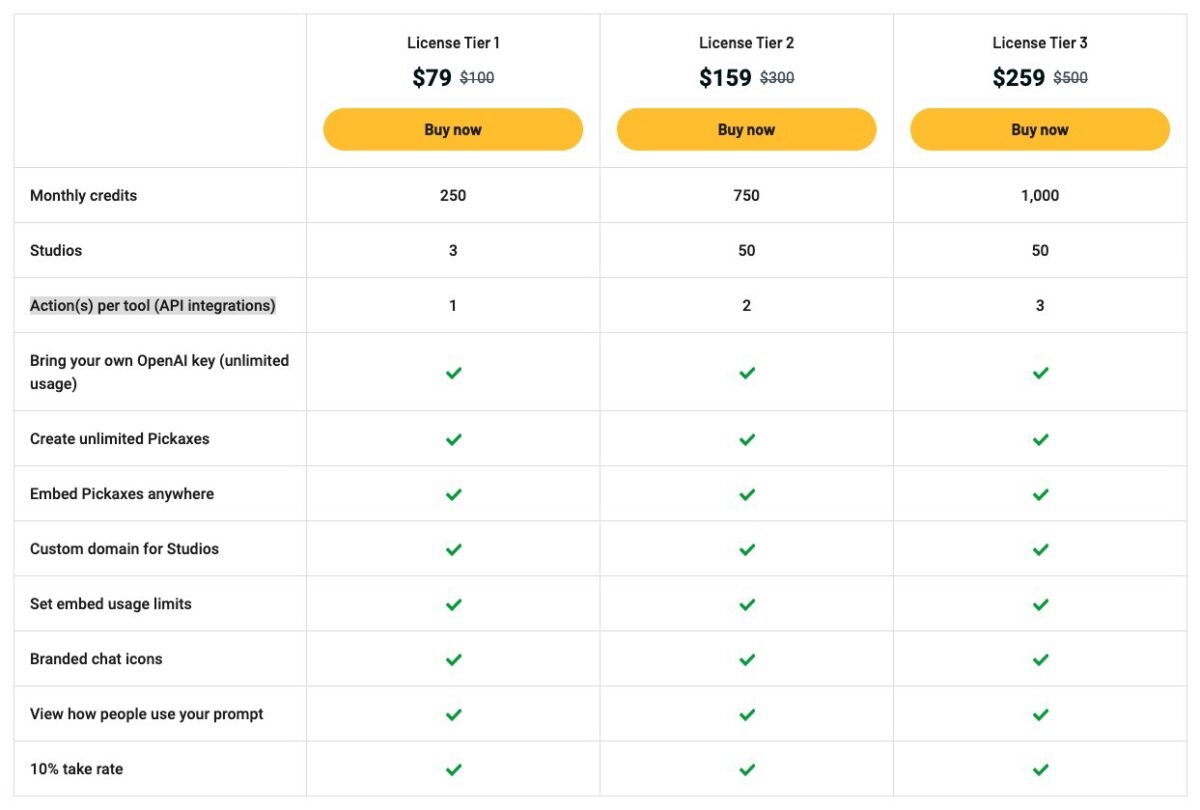
Task: Click the checkmark for Tier 1 Branded chat icons
Action: point(453,658)
